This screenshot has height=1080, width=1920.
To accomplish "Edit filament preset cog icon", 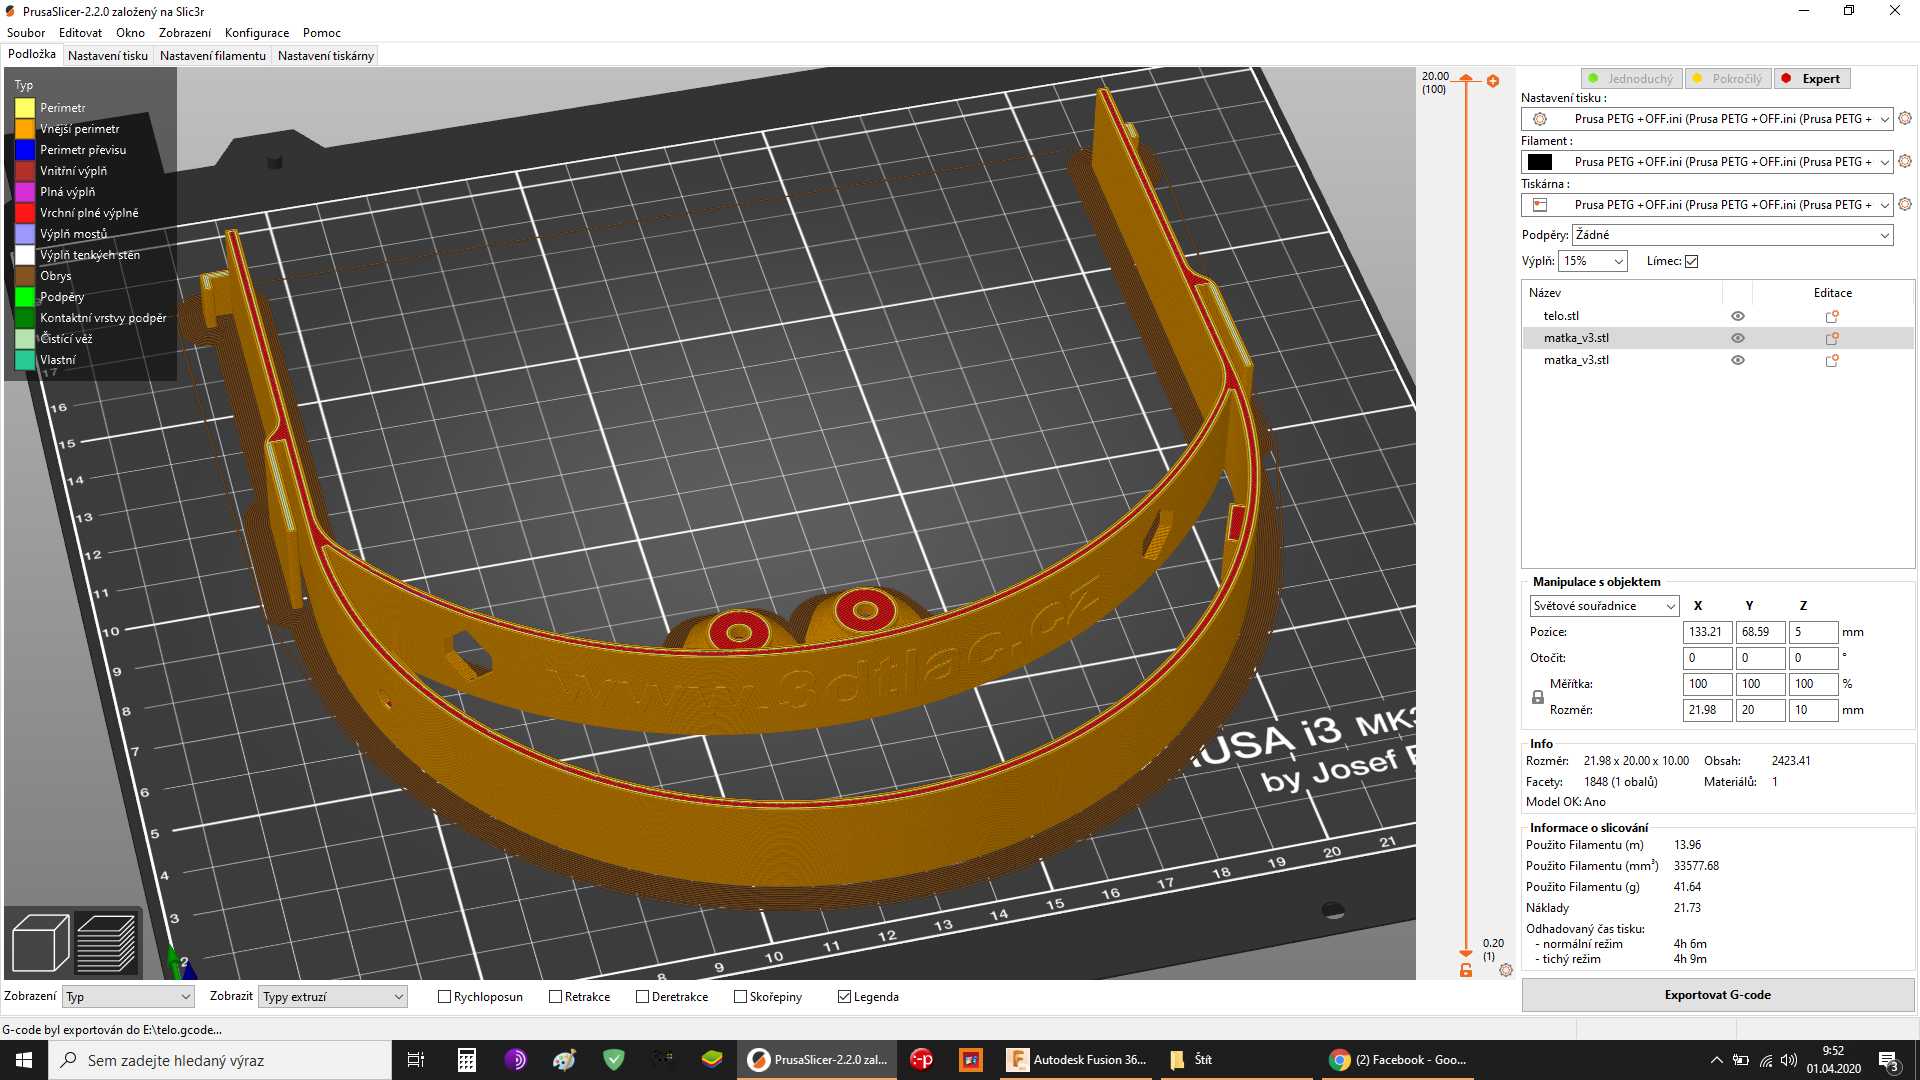I will (1905, 161).
